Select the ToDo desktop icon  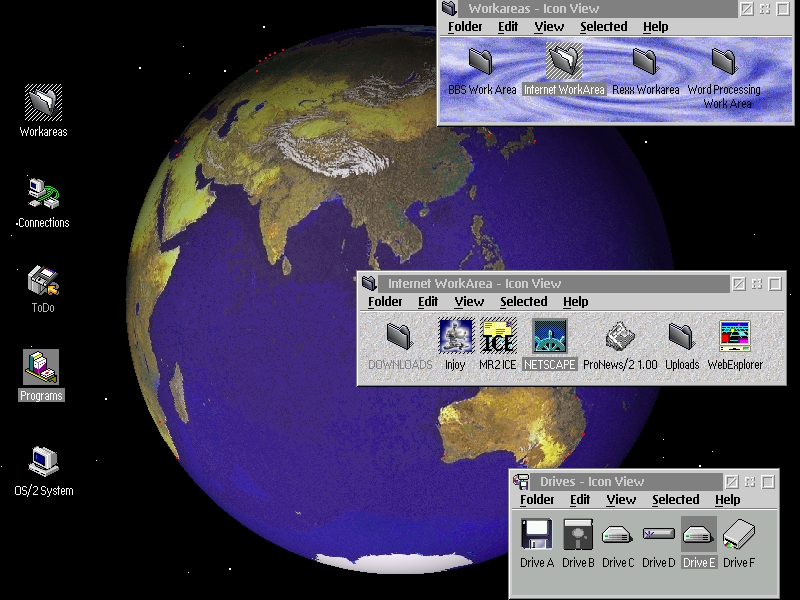(43, 281)
